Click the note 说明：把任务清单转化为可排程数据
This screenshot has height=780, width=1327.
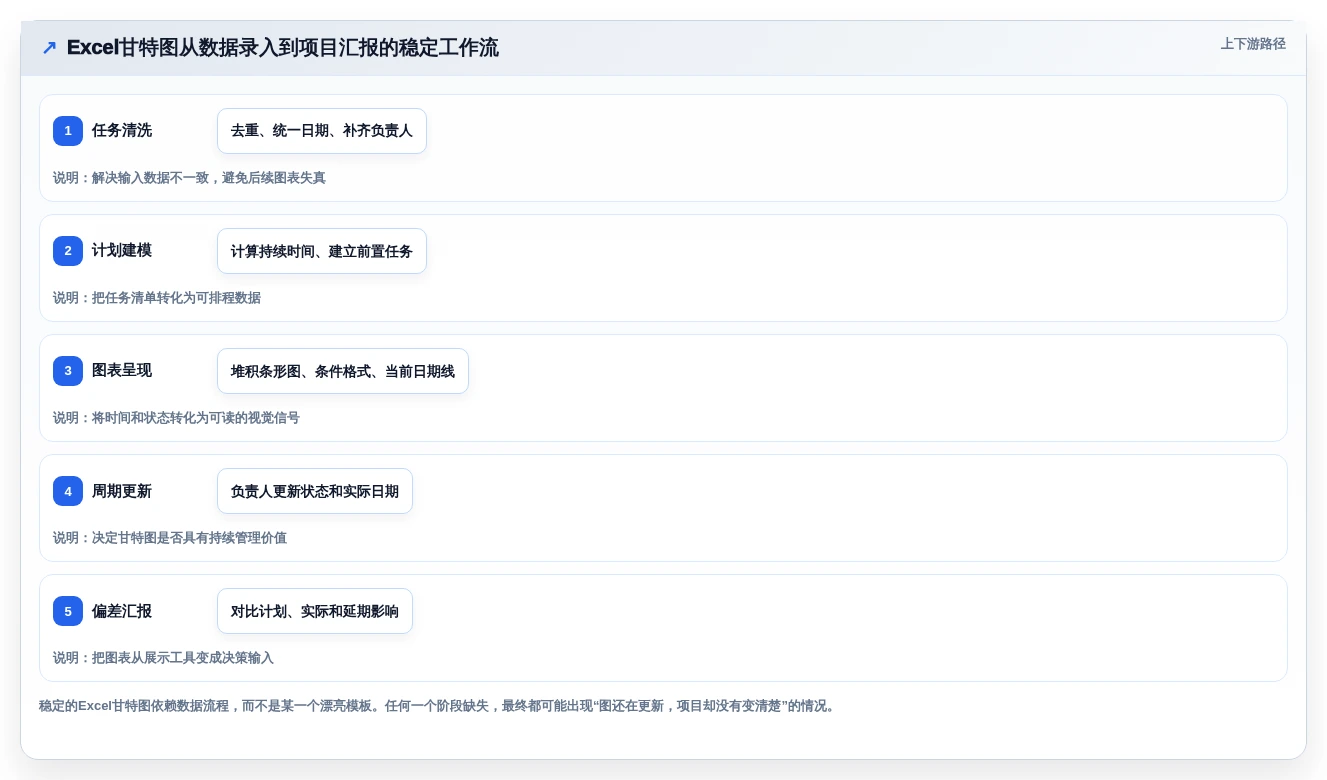point(157,298)
